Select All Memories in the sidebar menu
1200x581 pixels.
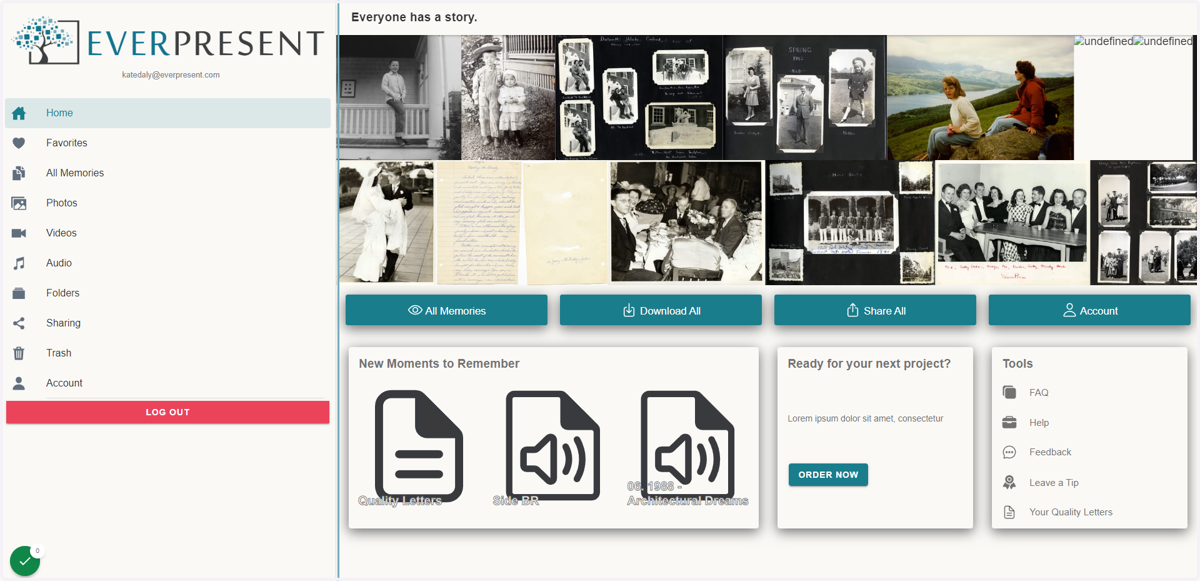(x=168, y=173)
